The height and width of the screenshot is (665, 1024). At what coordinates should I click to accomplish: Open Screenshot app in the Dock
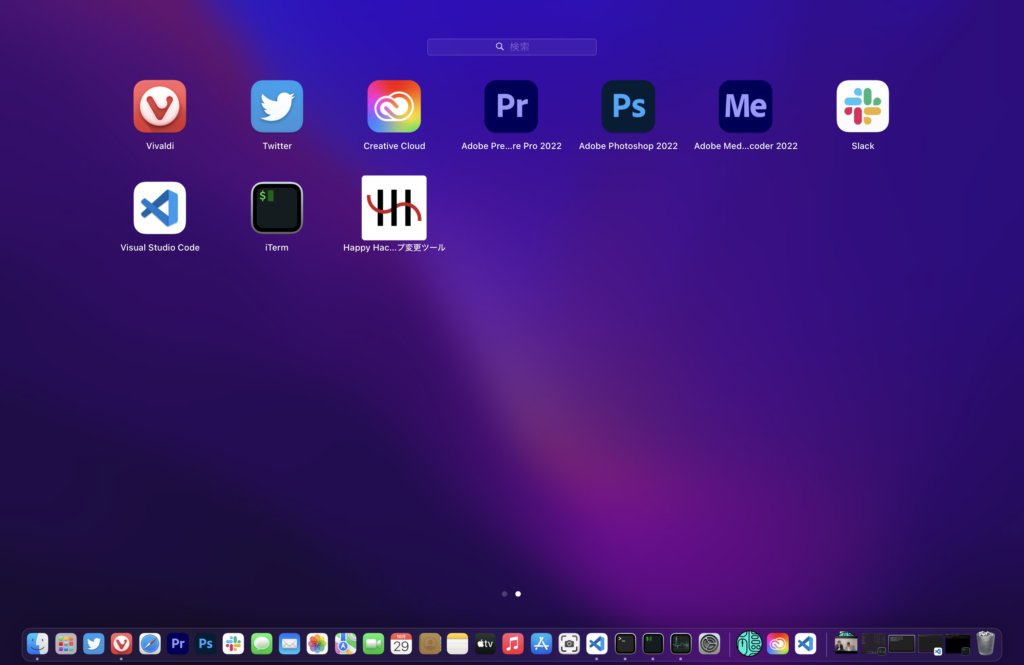coord(569,644)
